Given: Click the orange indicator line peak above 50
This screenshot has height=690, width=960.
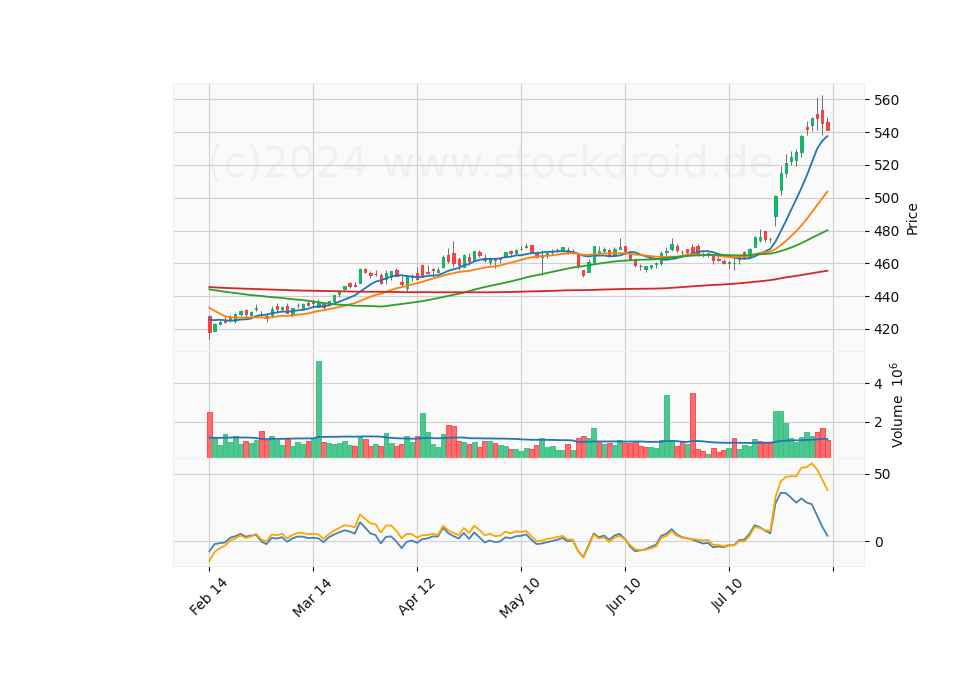Looking at the screenshot, I should [812, 464].
